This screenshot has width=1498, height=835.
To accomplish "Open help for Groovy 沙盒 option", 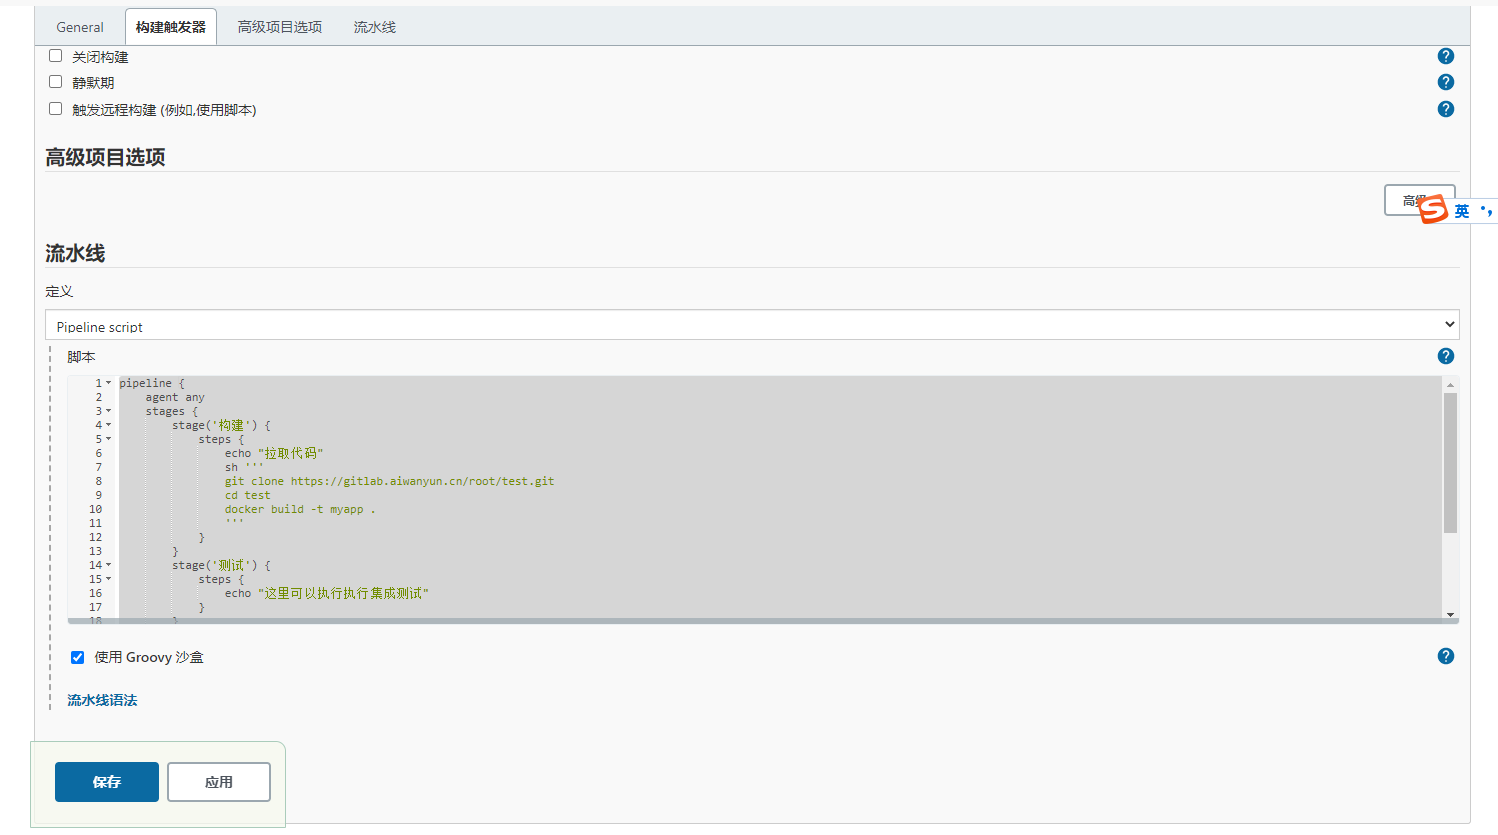I will (x=1445, y=656).
